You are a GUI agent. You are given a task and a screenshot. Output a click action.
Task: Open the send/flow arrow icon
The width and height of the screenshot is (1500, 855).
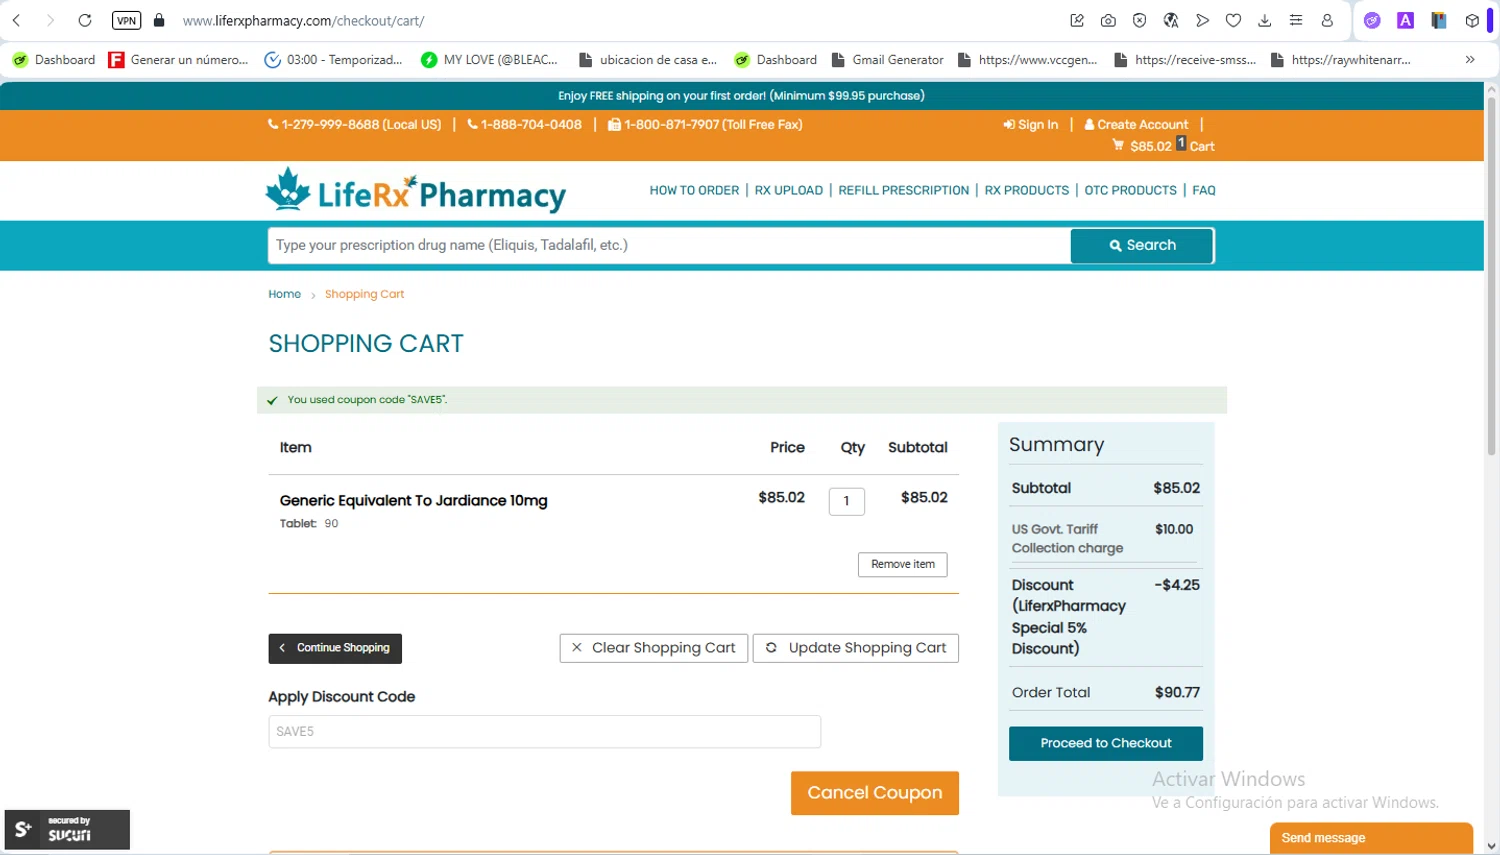[1202, 20]
